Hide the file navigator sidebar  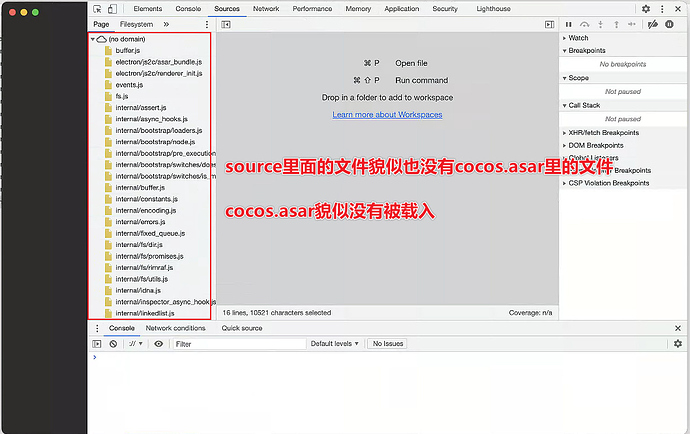[x=226, y=25]
